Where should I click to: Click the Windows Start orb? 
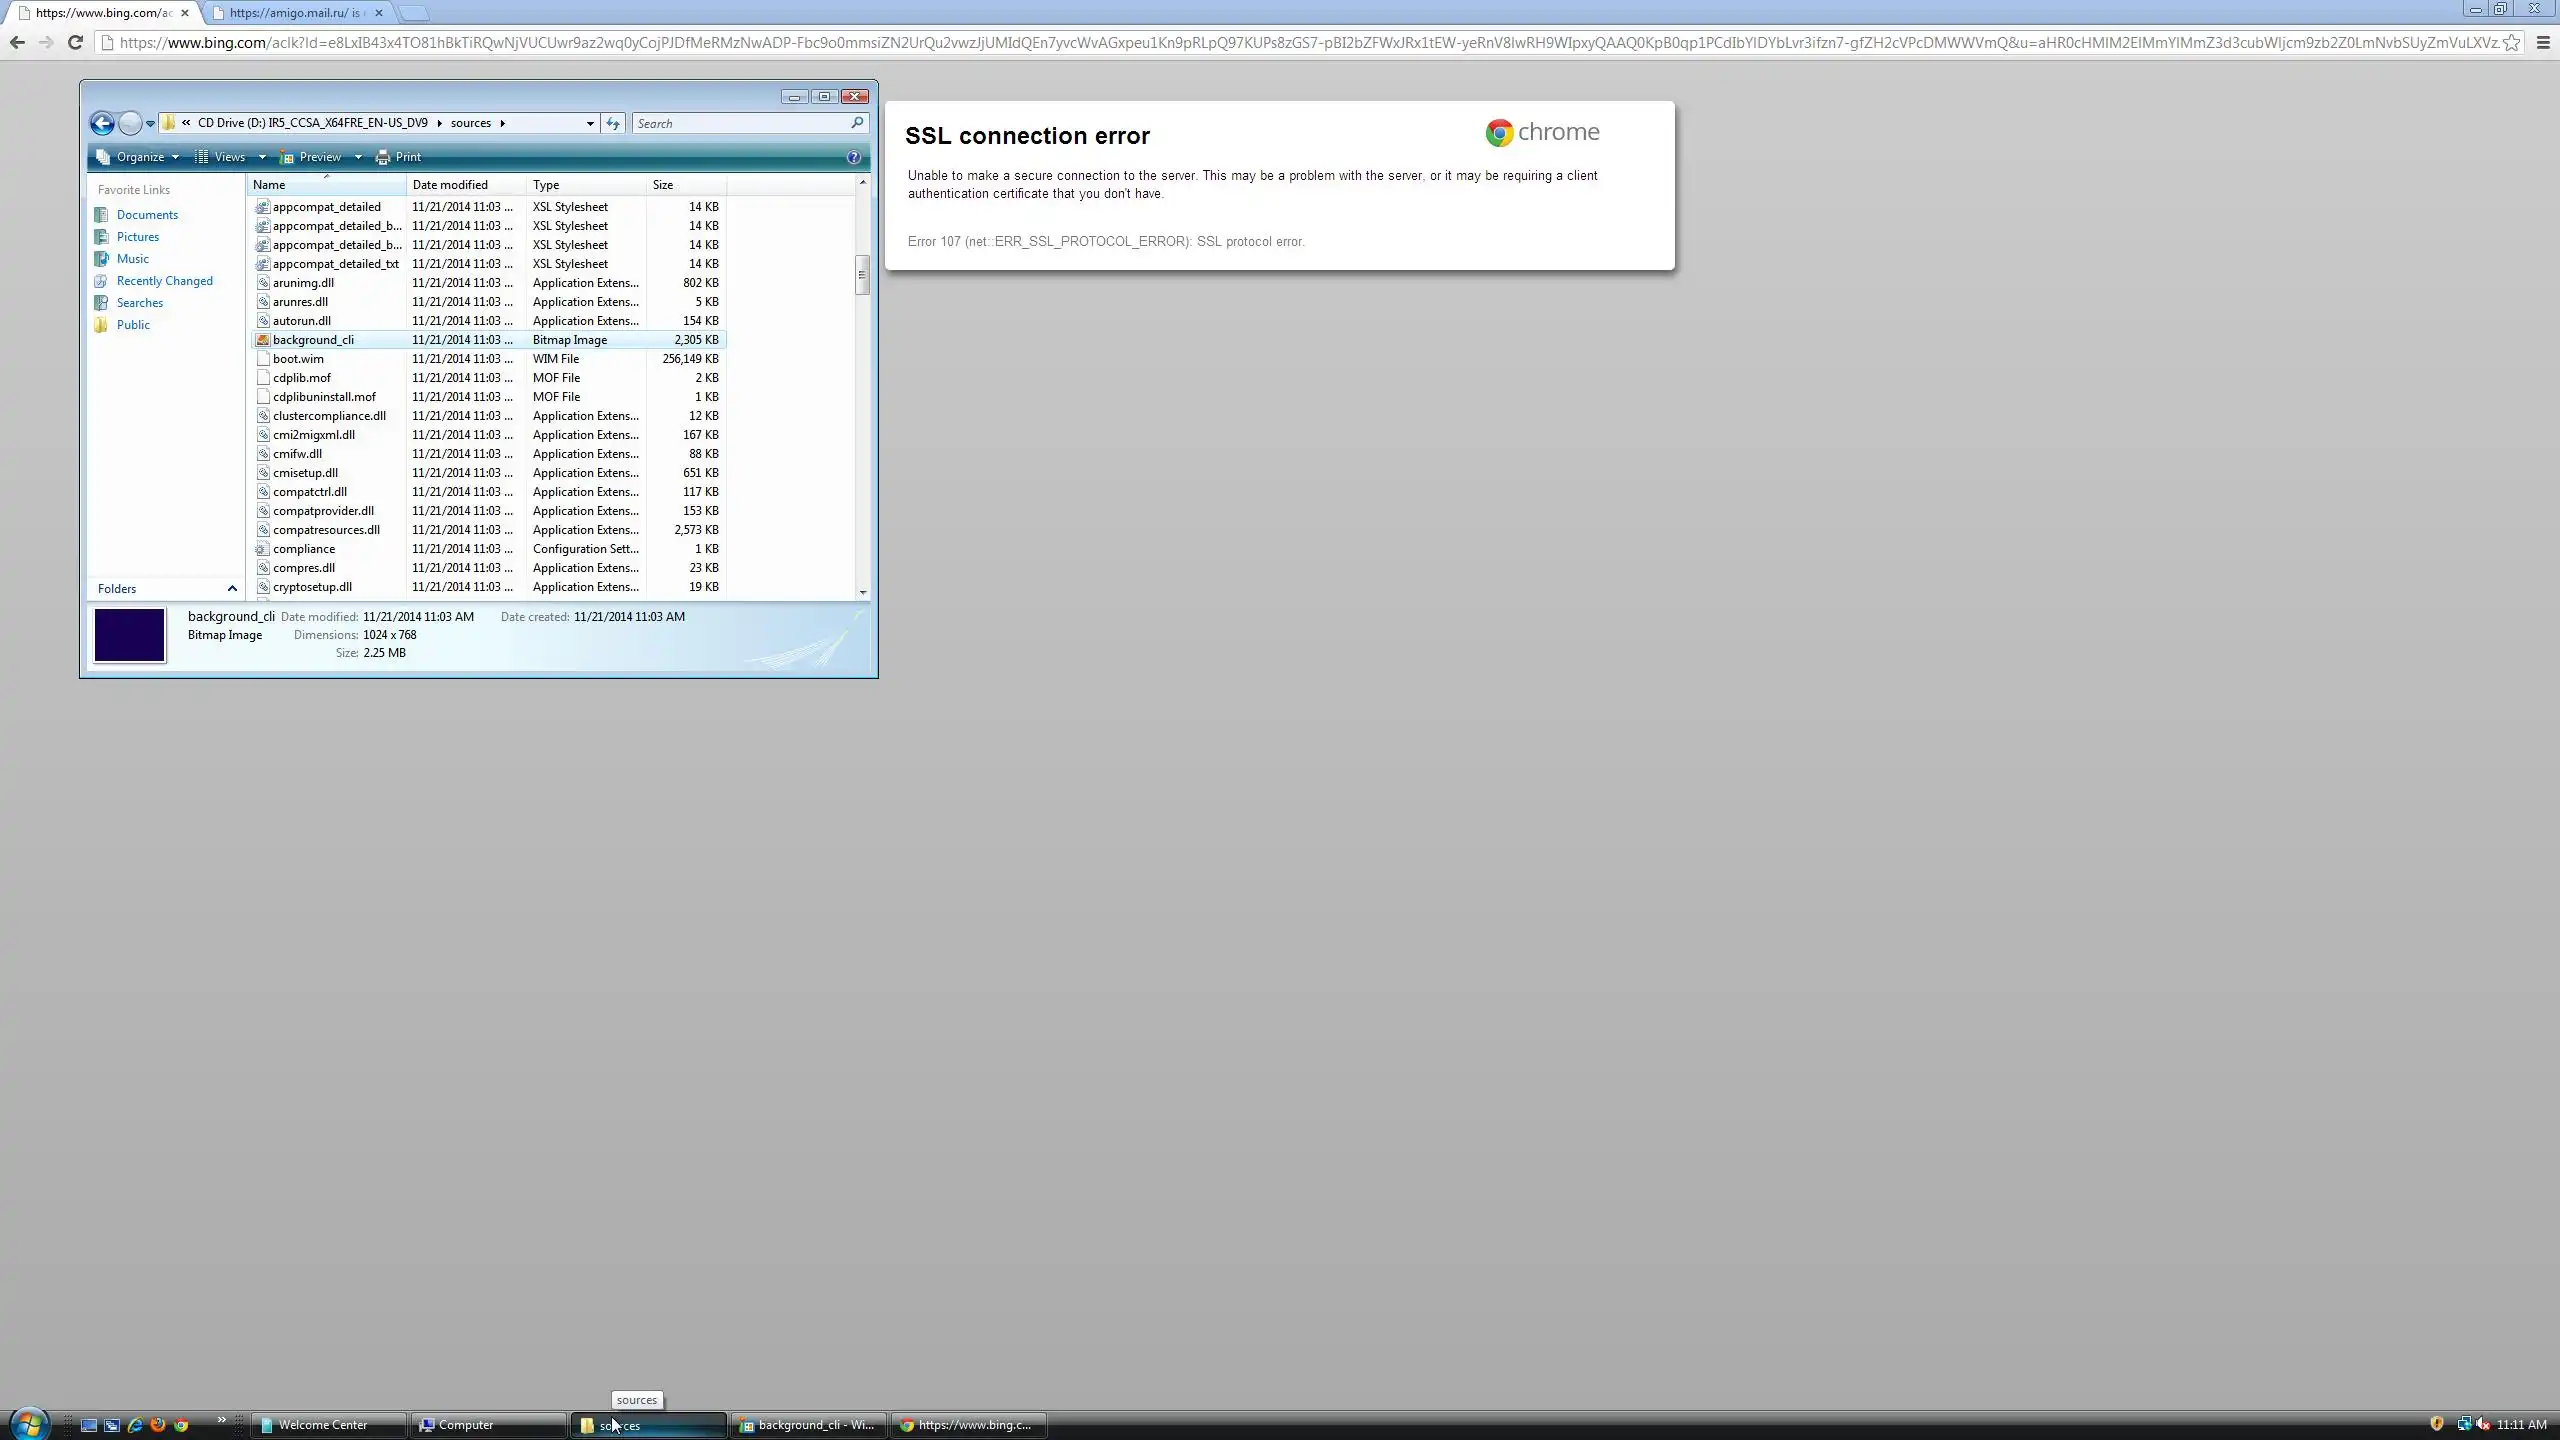tap(29, 1423)
